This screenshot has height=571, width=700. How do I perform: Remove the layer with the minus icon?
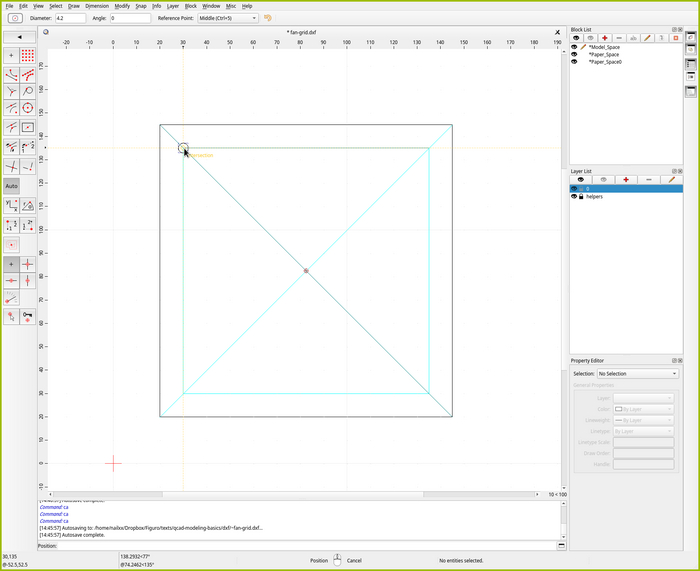[649, 179]
